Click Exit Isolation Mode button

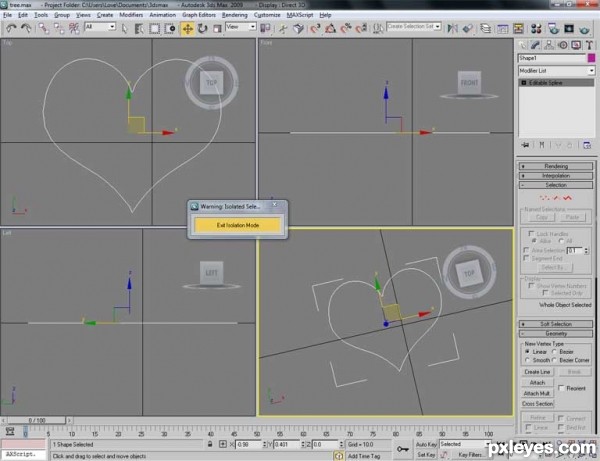[238, 225]
